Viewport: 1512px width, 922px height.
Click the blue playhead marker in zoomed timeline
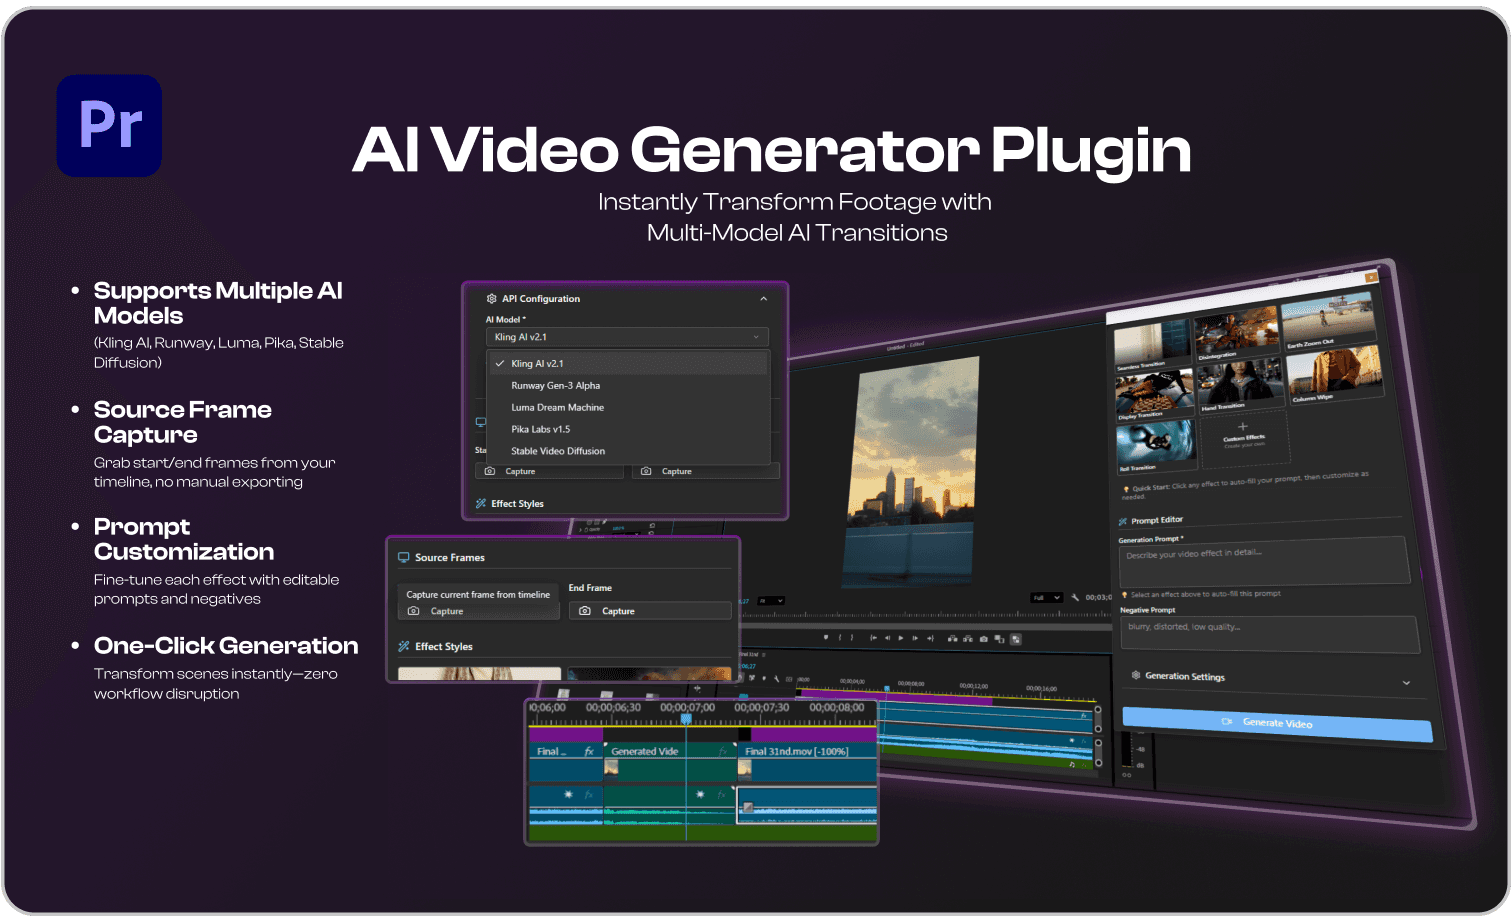click(686, 719)
